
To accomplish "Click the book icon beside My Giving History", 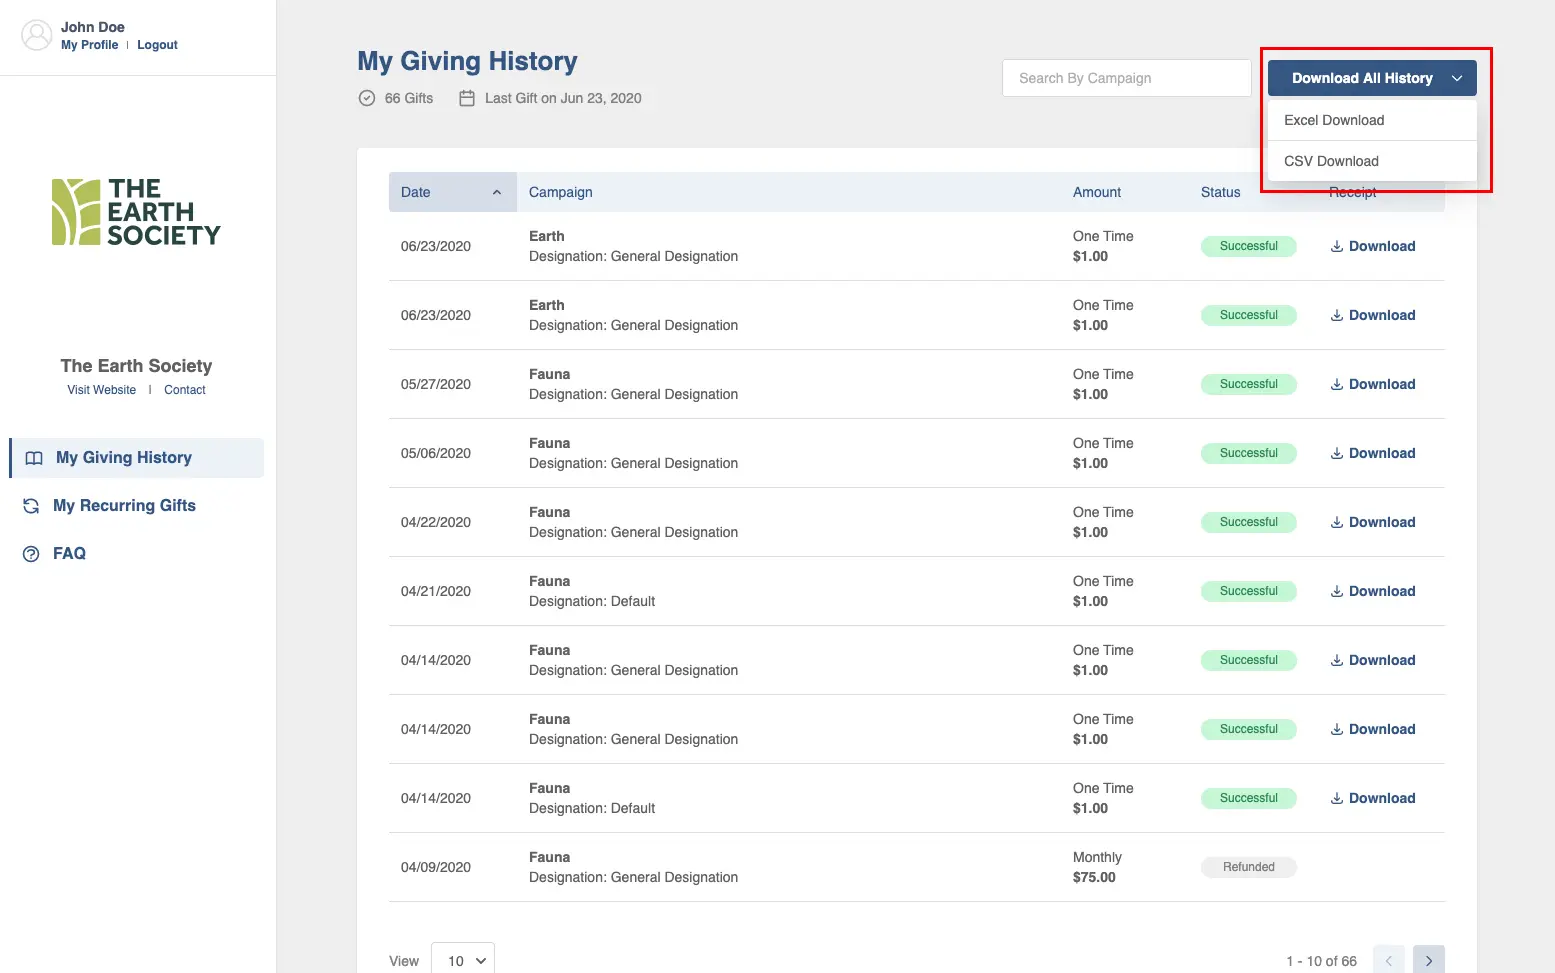I will click(34, 458).
